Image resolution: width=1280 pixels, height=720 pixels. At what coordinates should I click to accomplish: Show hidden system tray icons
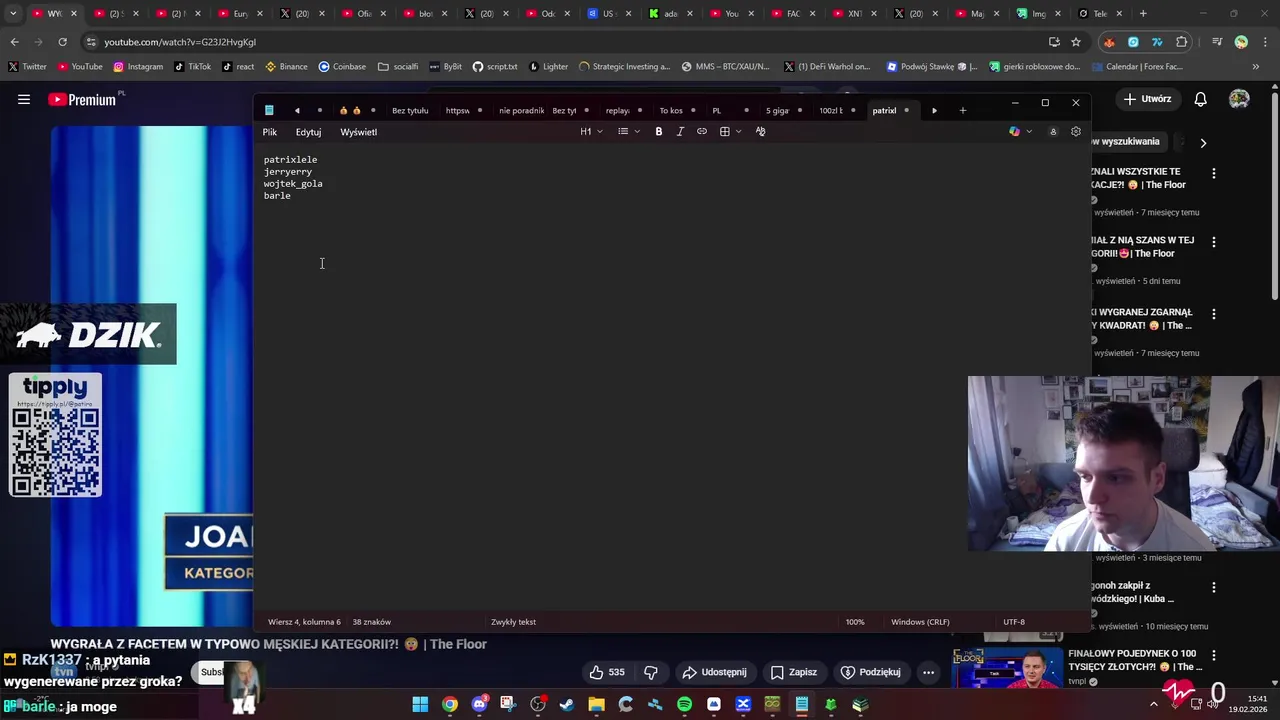[x=1153, y=705]
